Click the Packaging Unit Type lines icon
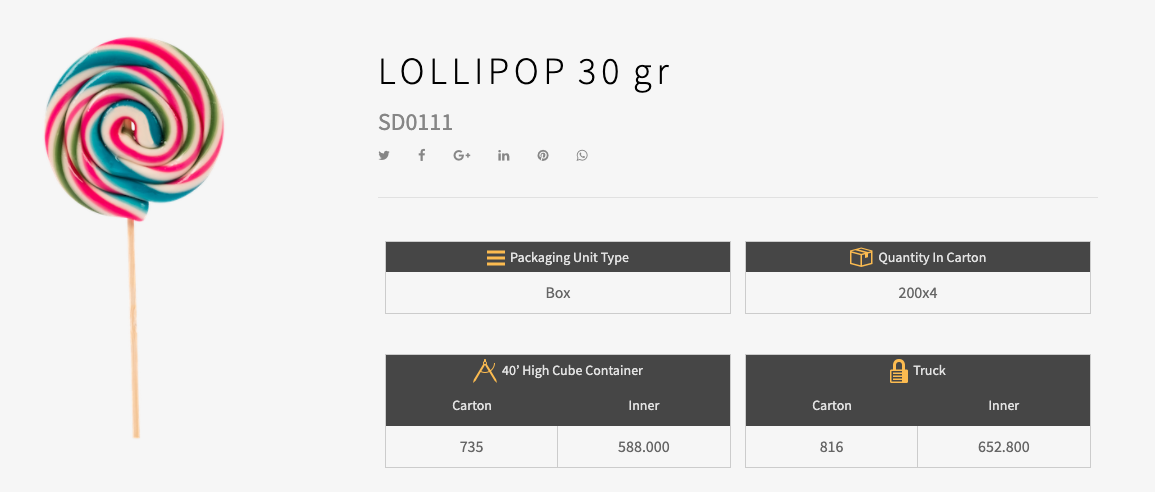1155x492 pixels. pos(496,258)
